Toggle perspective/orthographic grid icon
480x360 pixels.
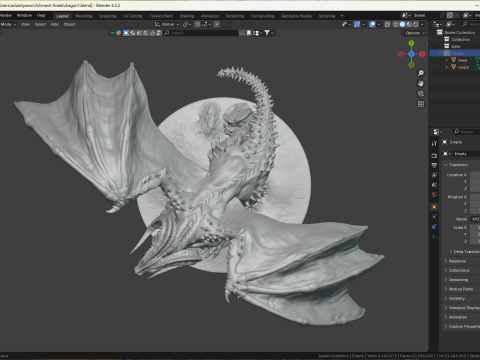click(x=421, y=104)
